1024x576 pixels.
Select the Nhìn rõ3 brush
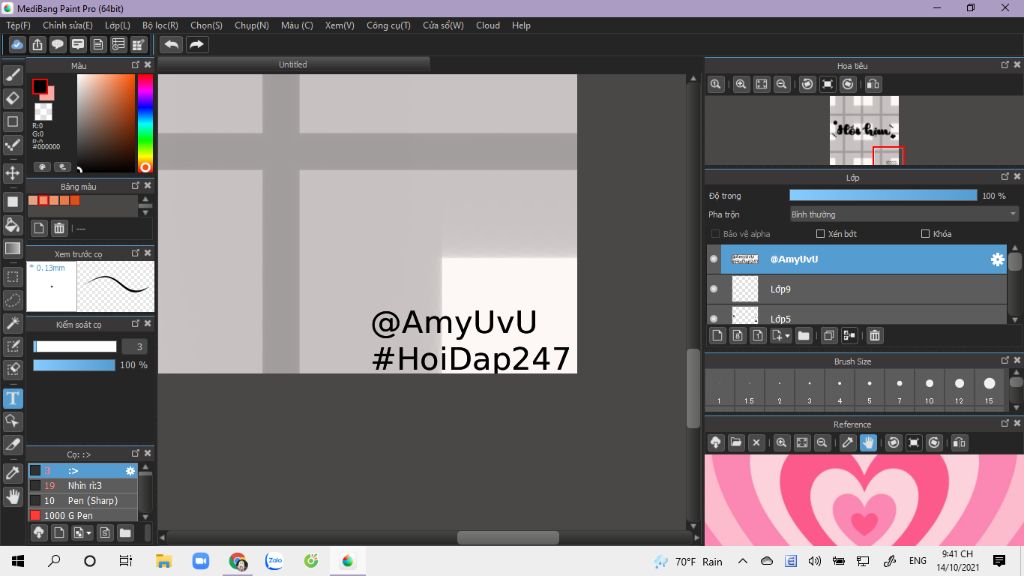[83, 485]
